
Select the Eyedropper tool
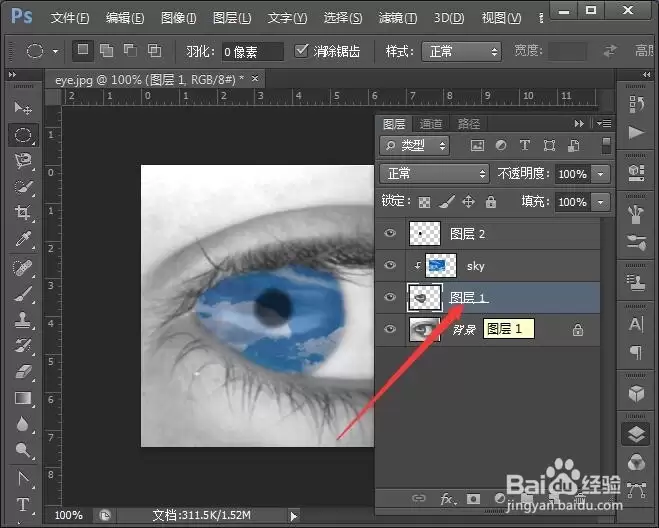pyautogui.click(x=23, y=239)
